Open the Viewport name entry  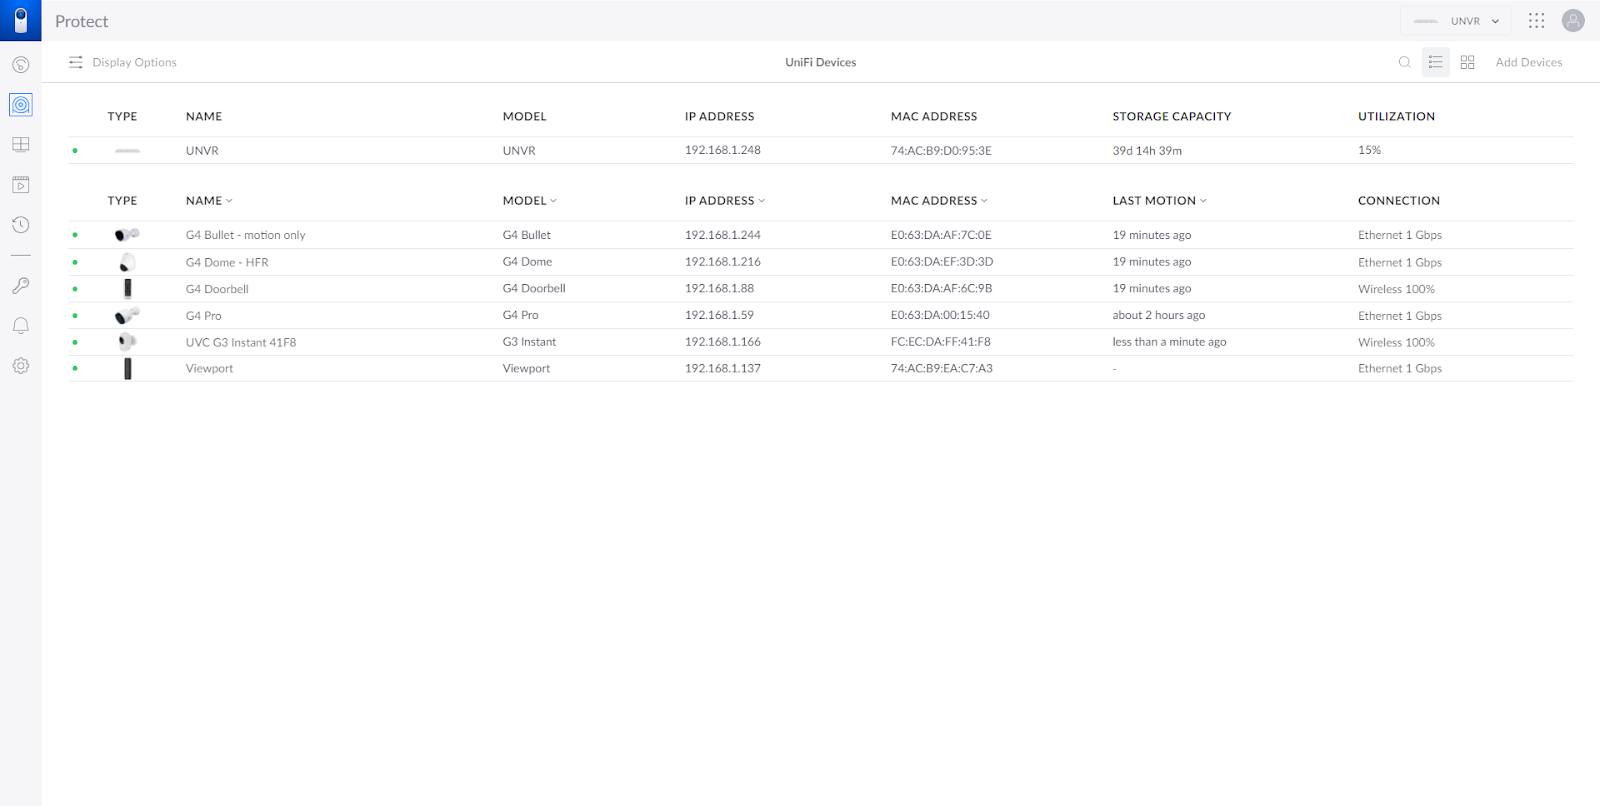coord(209,369)
